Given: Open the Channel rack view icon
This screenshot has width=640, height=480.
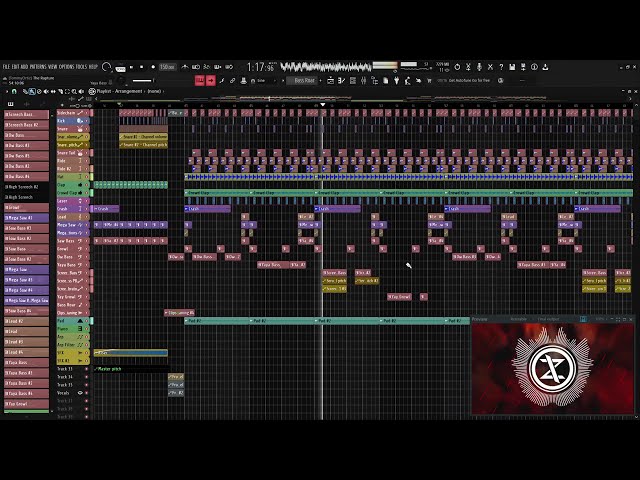Looking at the screenshot, I should click(x=353, y=81).
